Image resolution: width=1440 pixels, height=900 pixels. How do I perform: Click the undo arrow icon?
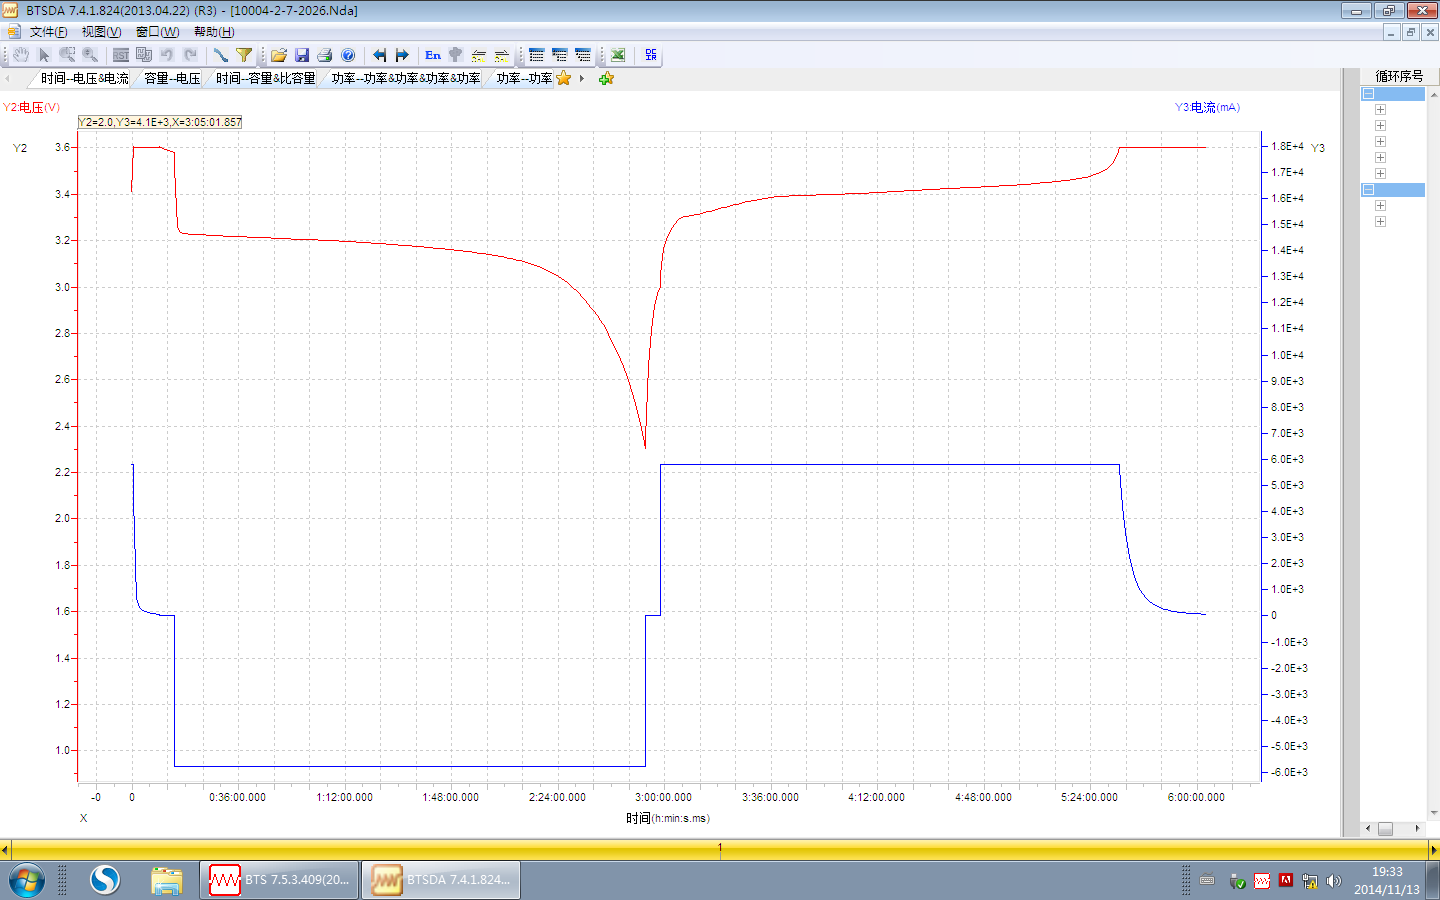[167, 55]
